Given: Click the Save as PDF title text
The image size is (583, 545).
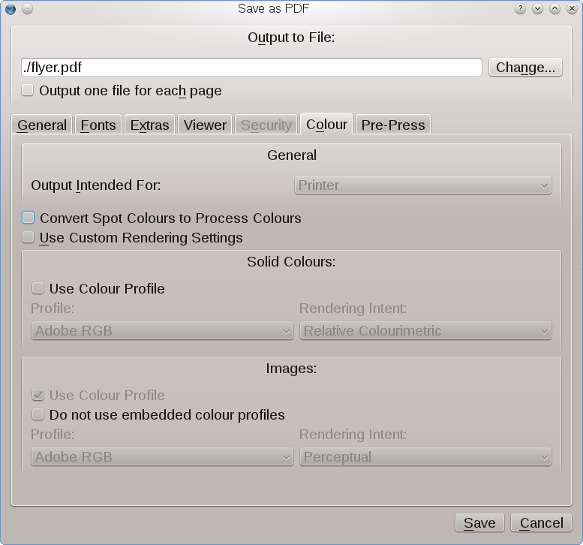Looking at the screenshot, I should [273, 9].
